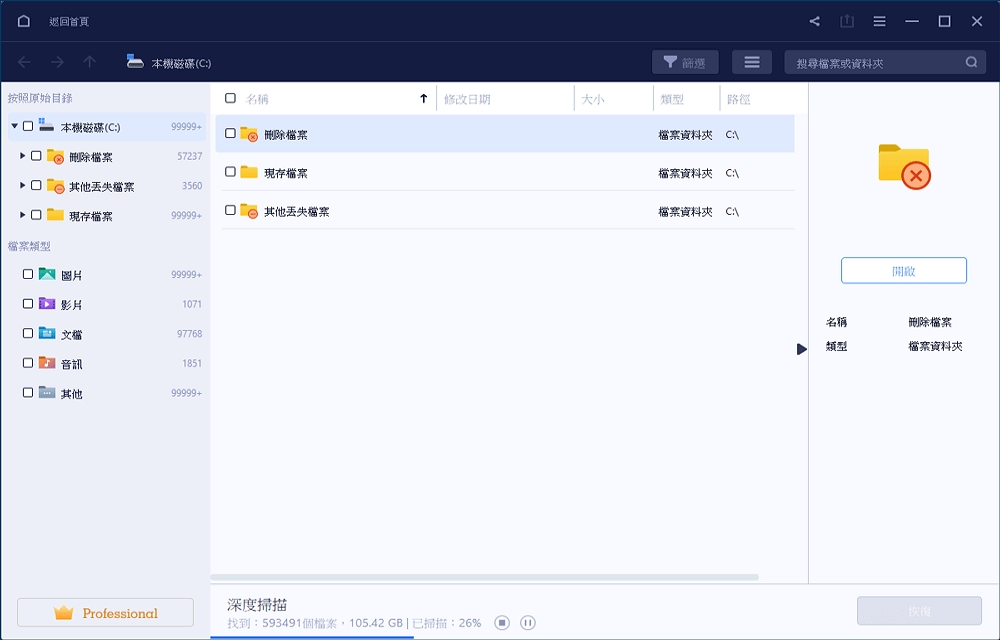Click the home icon in title bar
This screenshot has width=1000, height=640.
(24, 21)
